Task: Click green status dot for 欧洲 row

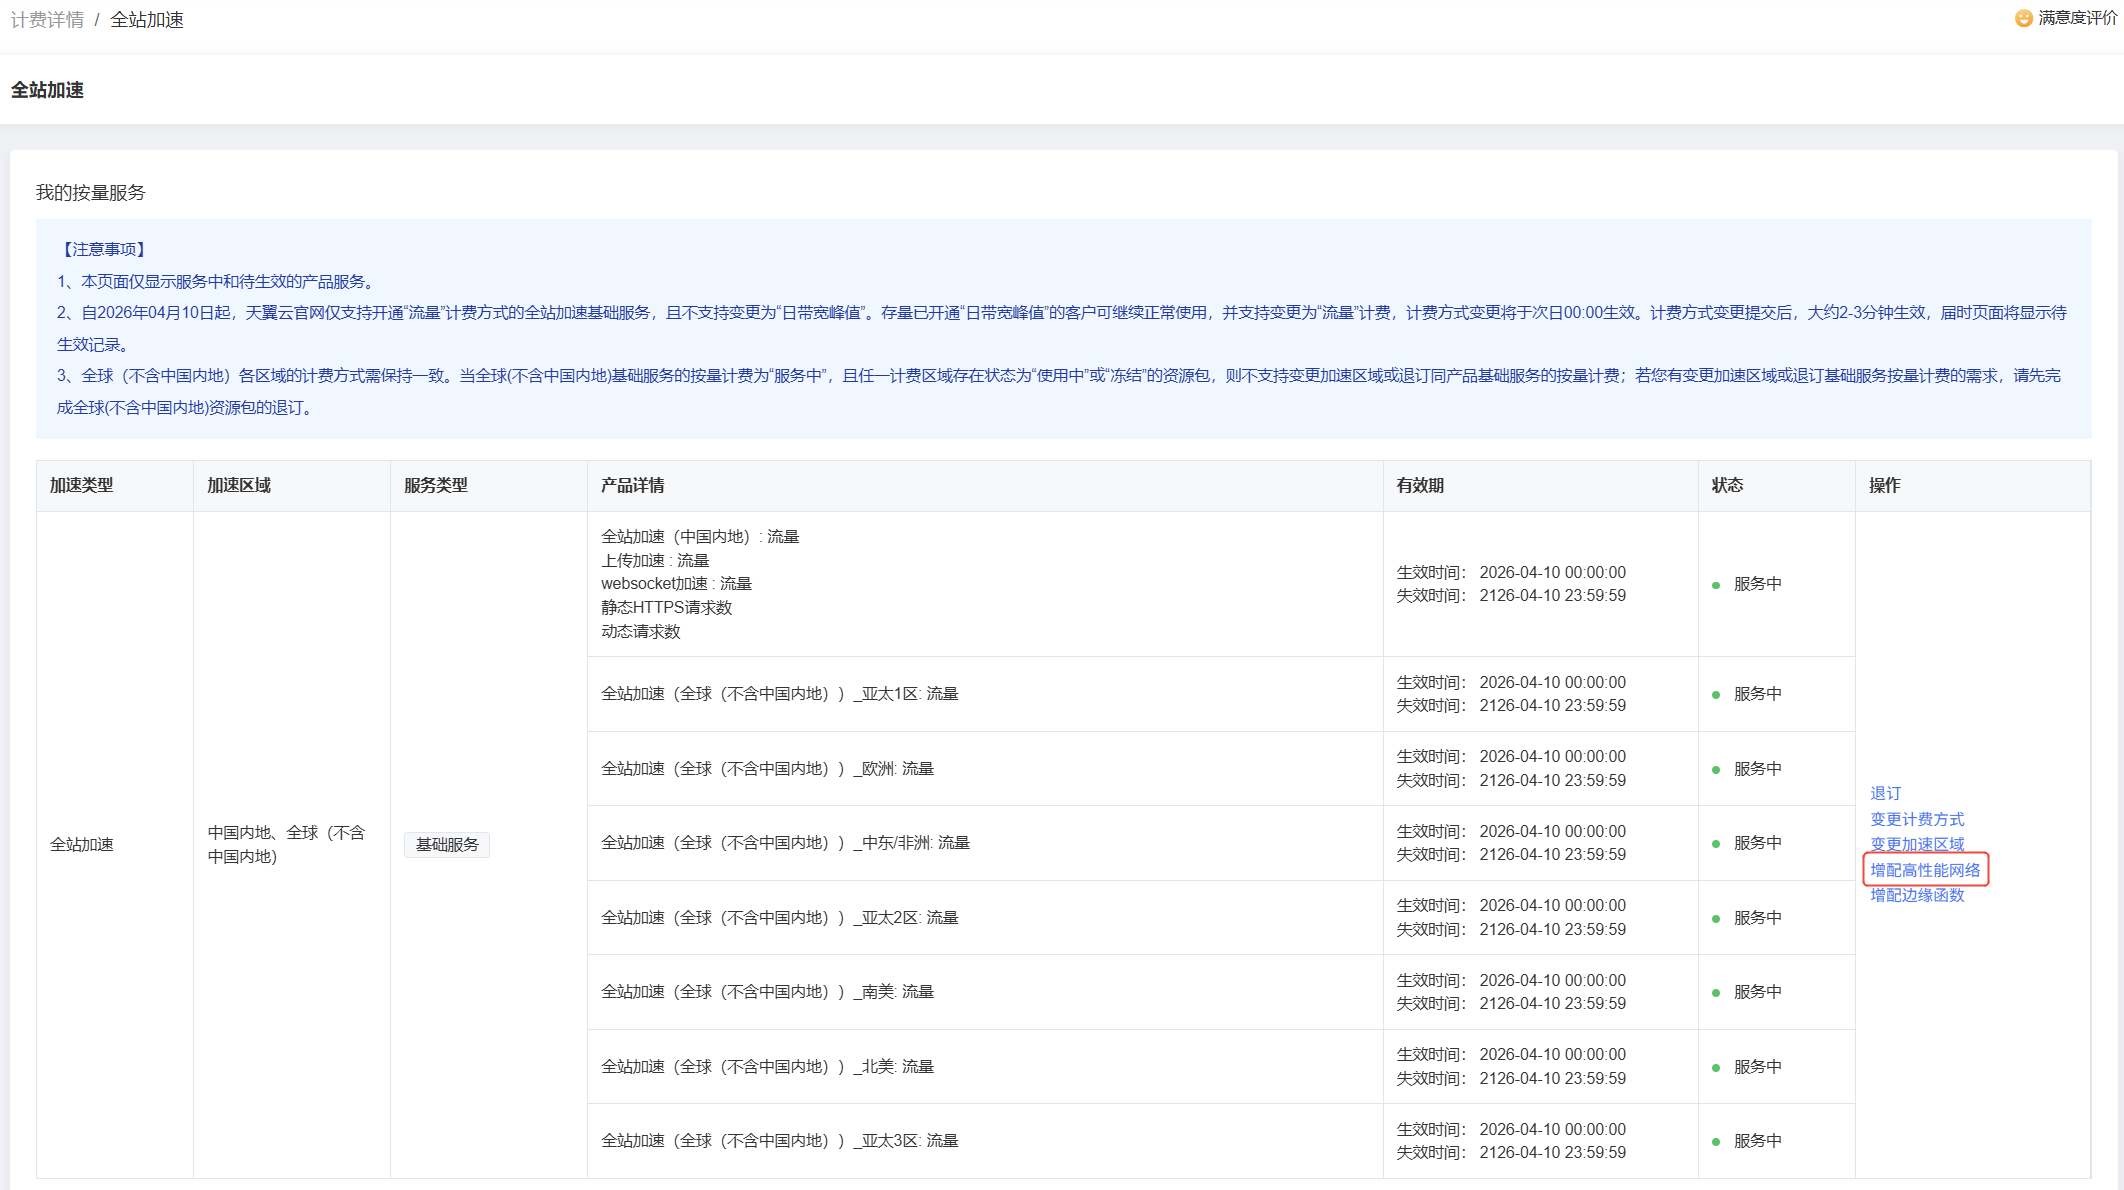Action: (1716, 770)
